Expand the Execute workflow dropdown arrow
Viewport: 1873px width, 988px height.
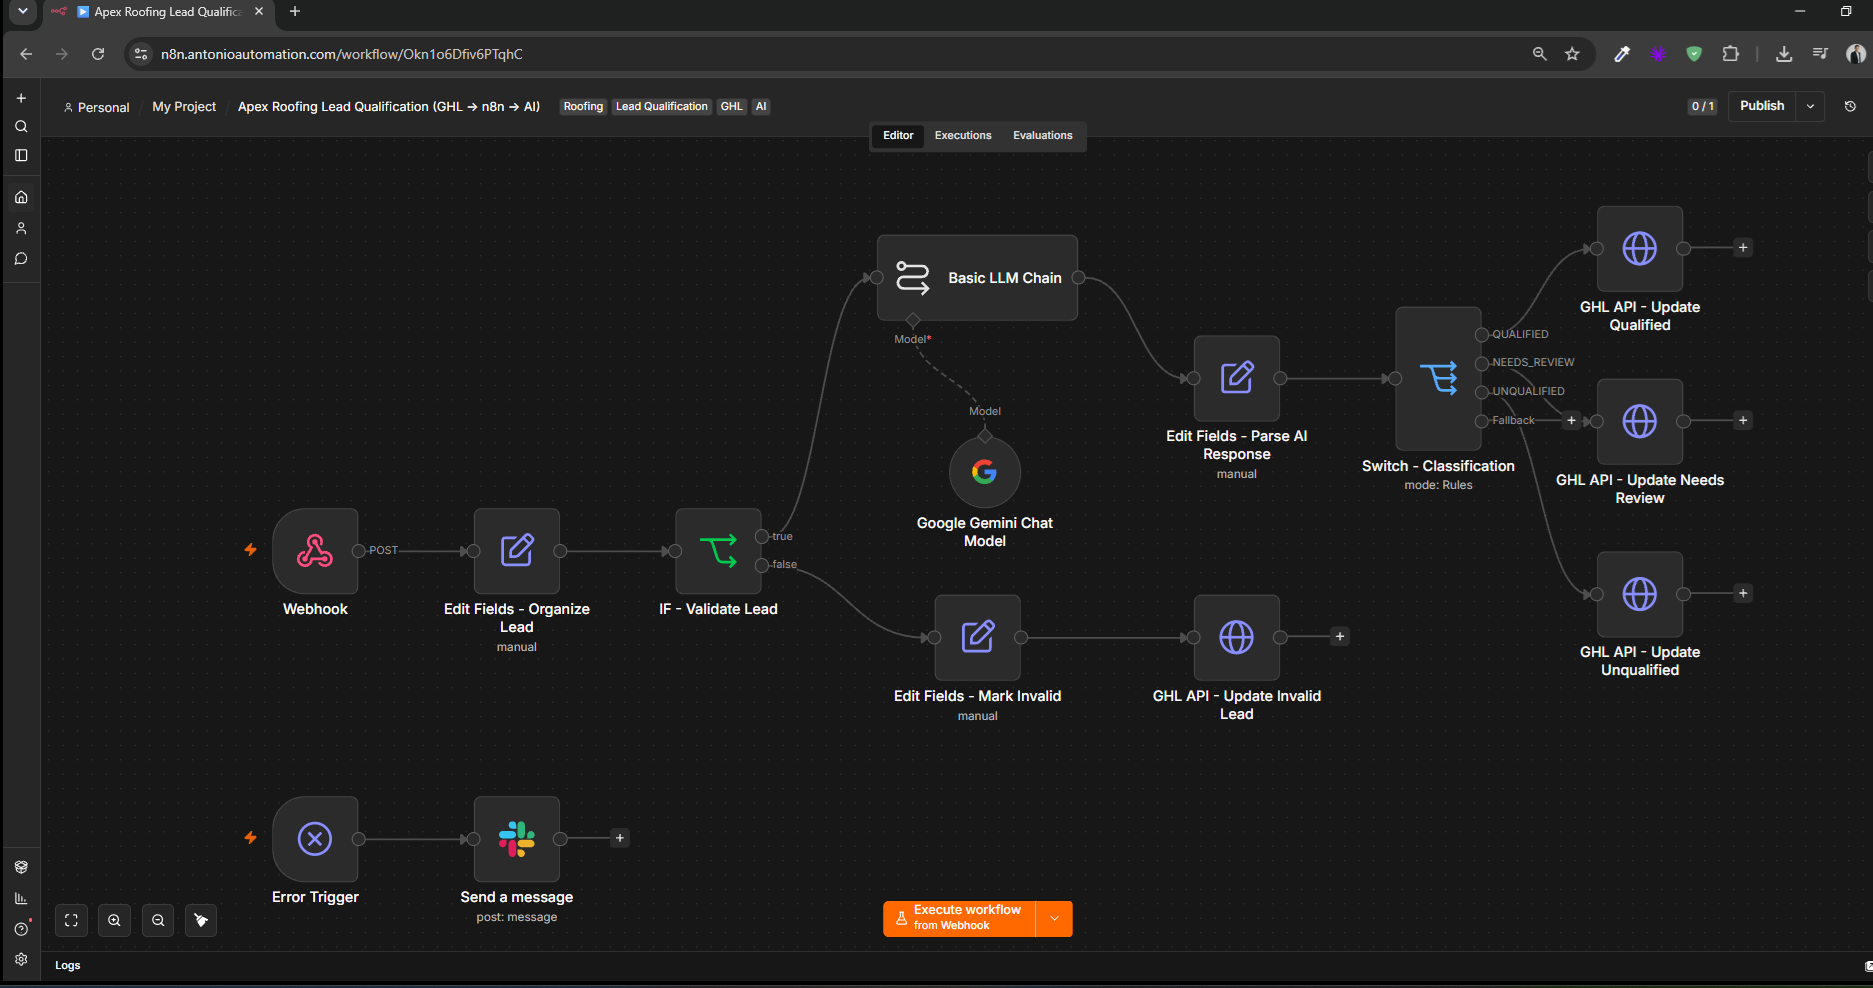1054,919
